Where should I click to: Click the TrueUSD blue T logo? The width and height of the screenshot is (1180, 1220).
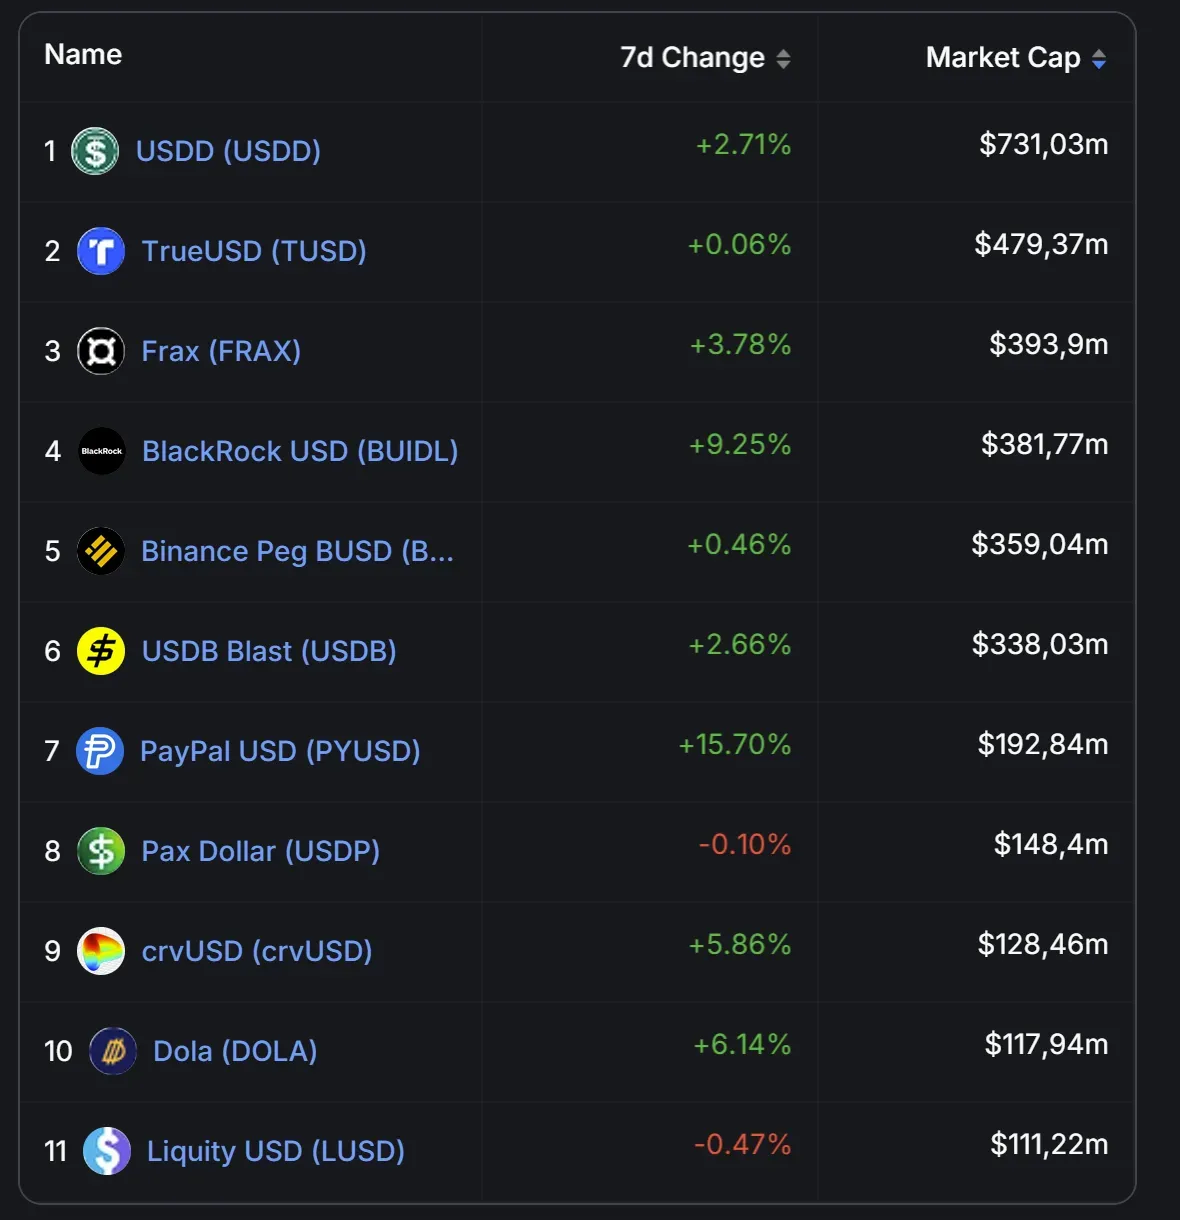pyautogui.click(x=101, y=251)
